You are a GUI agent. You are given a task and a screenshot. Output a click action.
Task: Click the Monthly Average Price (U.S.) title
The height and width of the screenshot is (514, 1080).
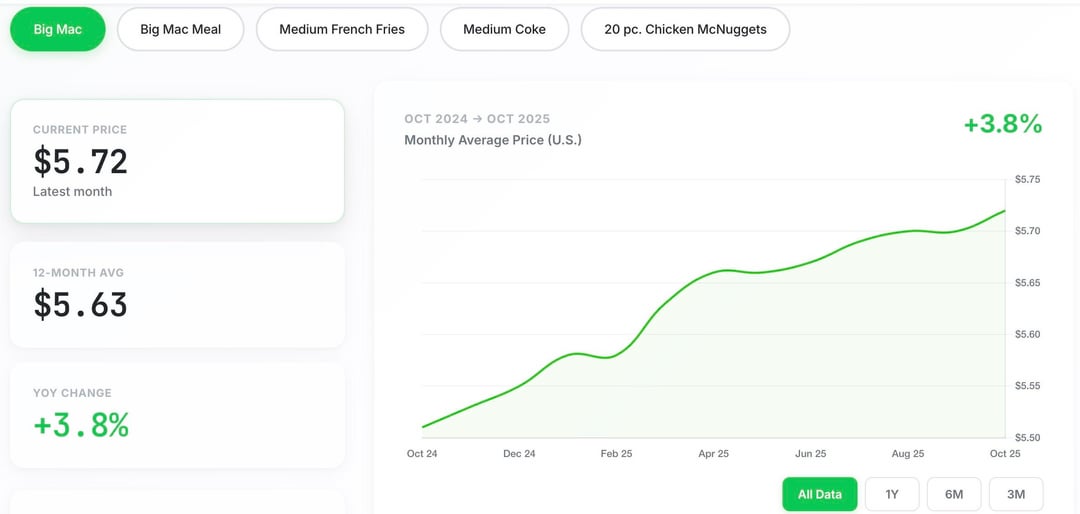click(493, 140)
